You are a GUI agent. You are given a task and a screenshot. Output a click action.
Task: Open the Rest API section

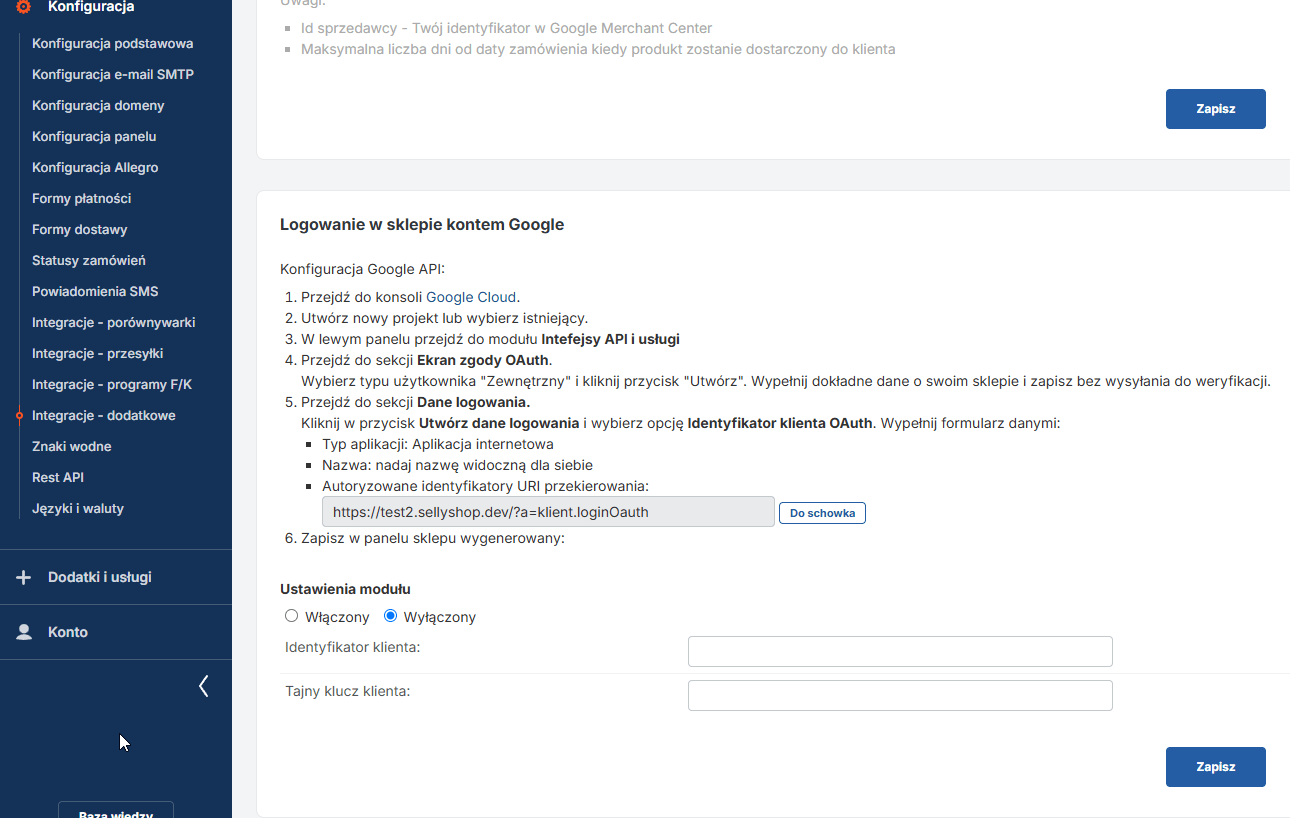pos(58,478)
